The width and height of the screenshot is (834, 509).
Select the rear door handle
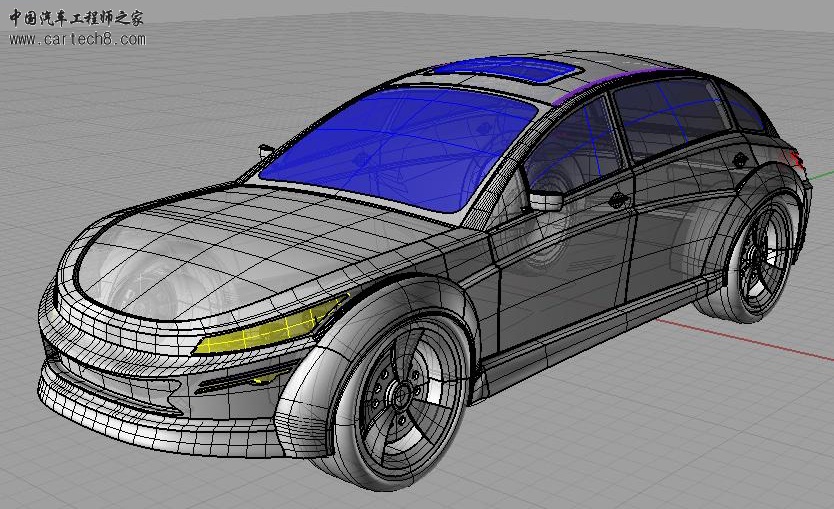tap(740, 158)
